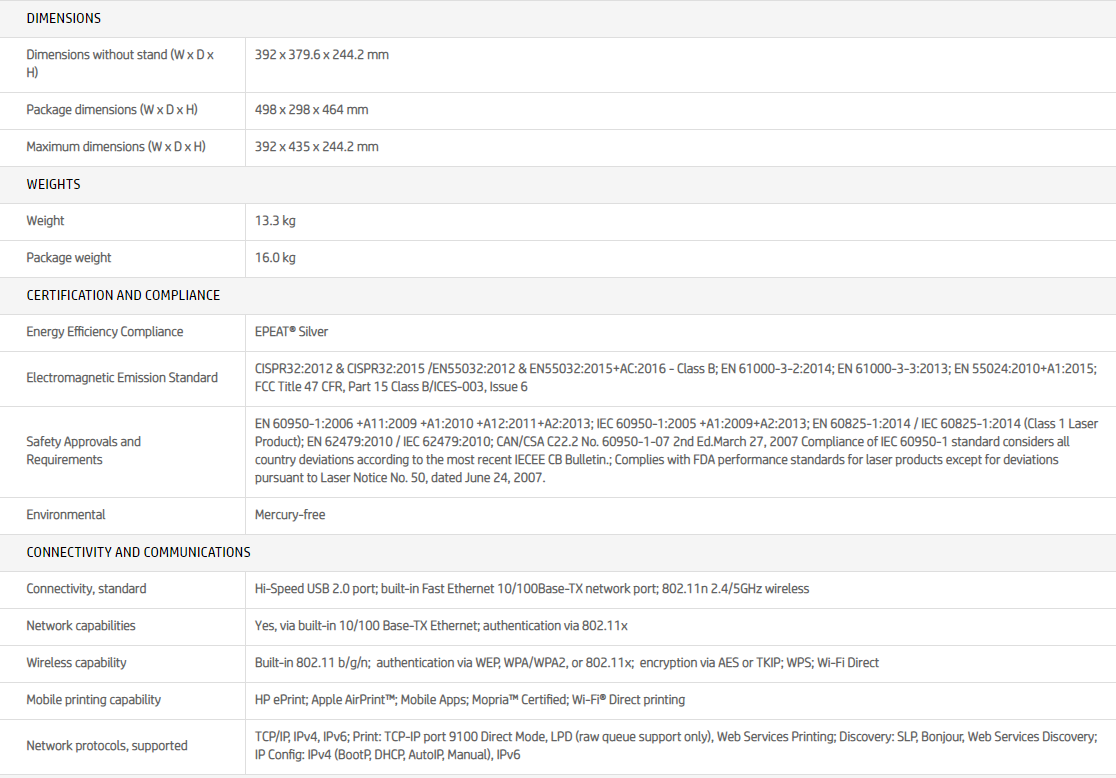The height and width of the screenshot is (778, 1116).
Task: Click the Dimensions without stand label
Action: click(120, 64)
